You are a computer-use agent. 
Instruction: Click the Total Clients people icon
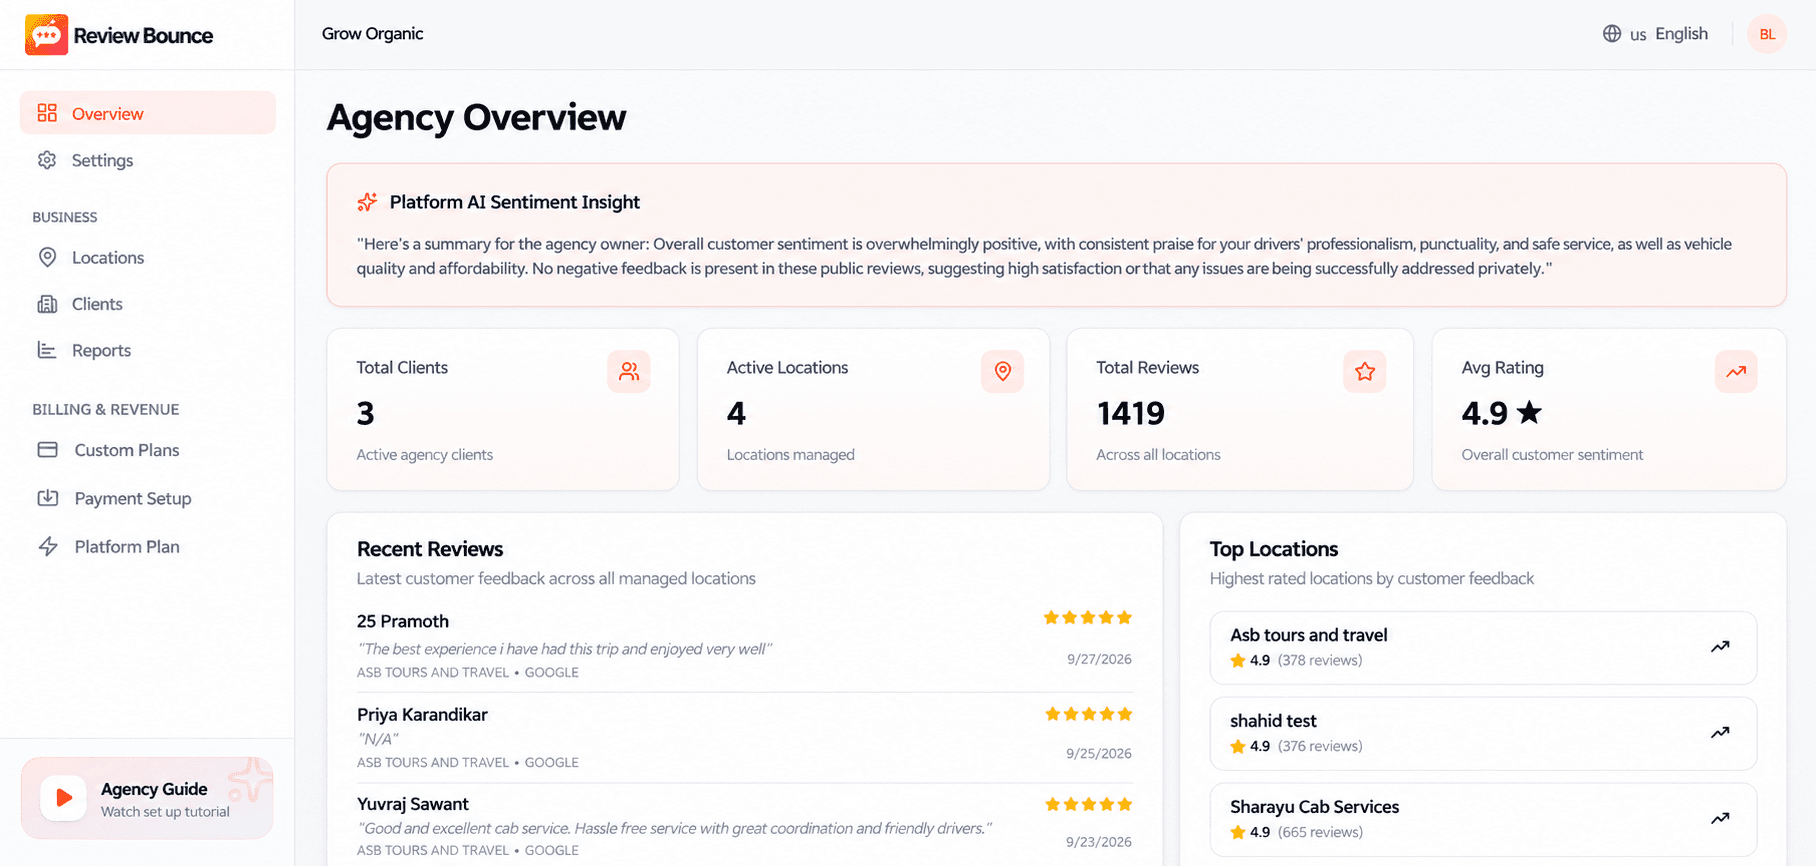click(629, 372)
